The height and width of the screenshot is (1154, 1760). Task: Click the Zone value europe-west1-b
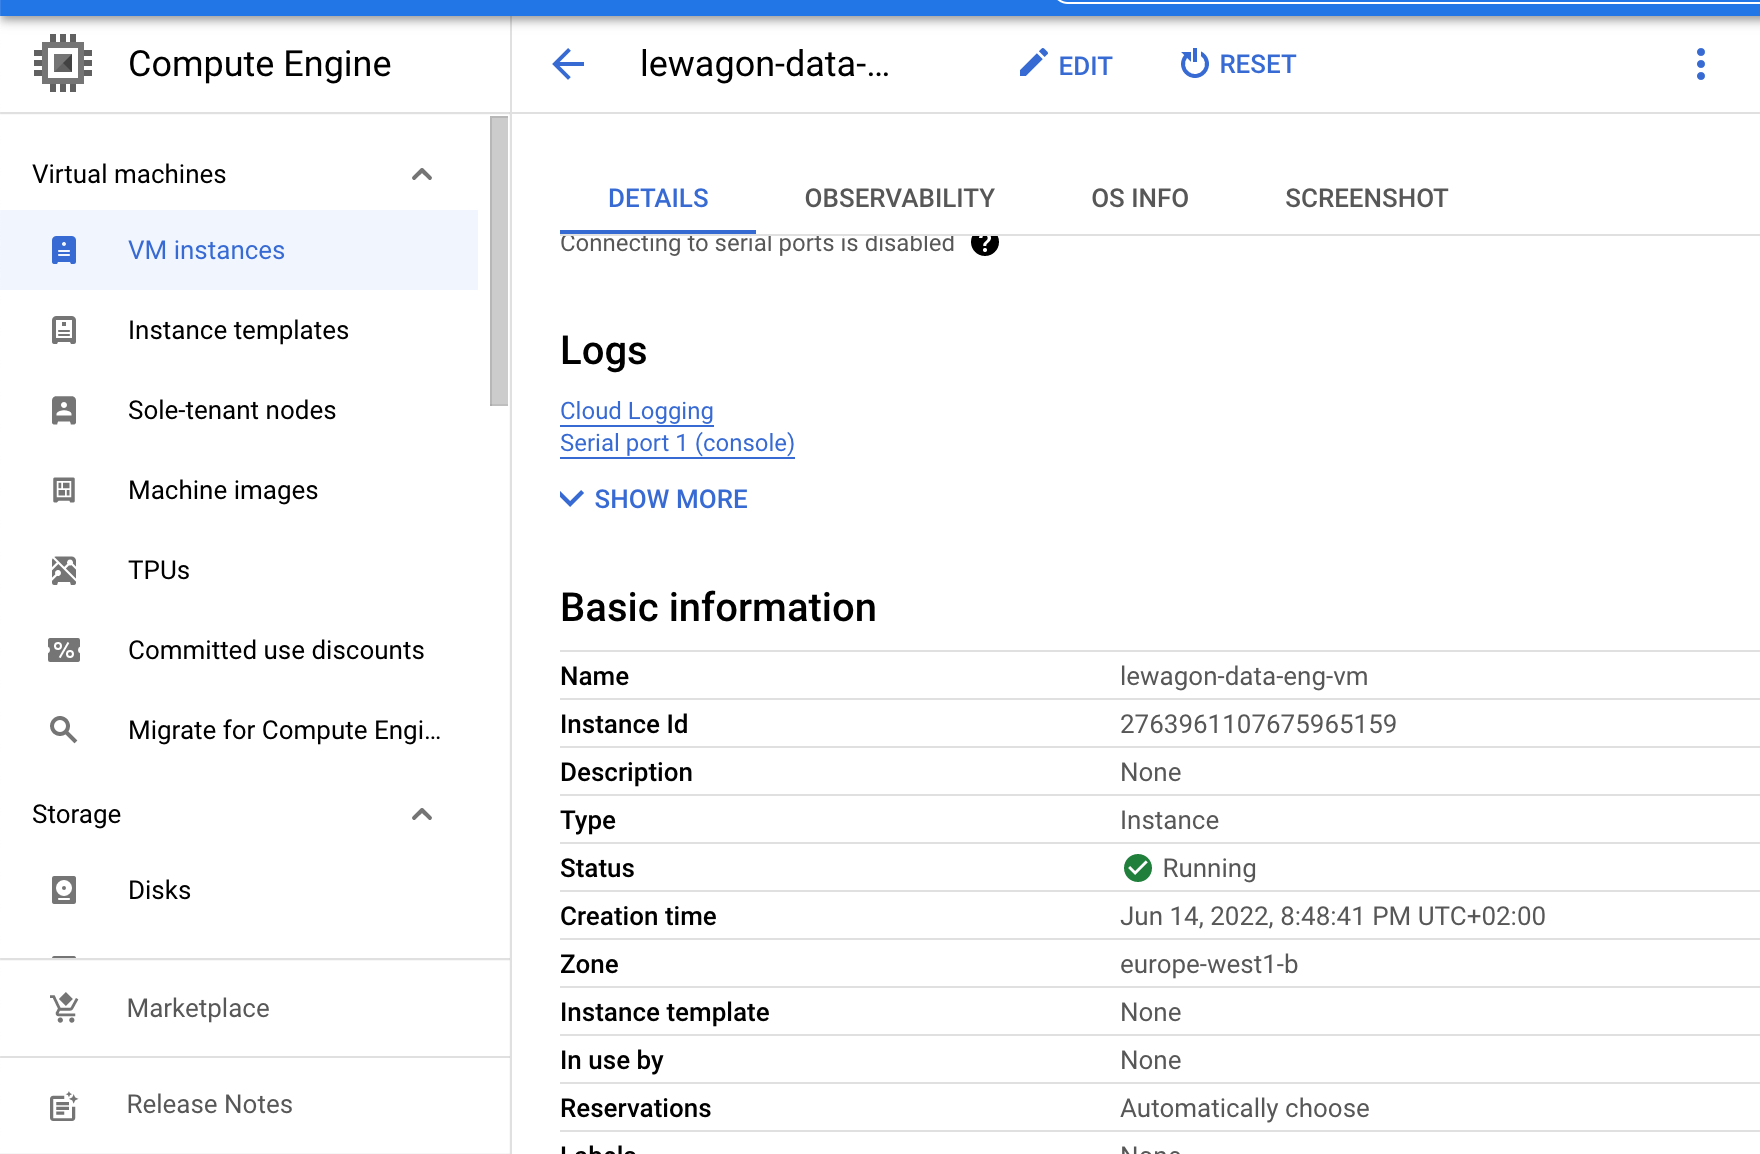tap(1209, 964)
